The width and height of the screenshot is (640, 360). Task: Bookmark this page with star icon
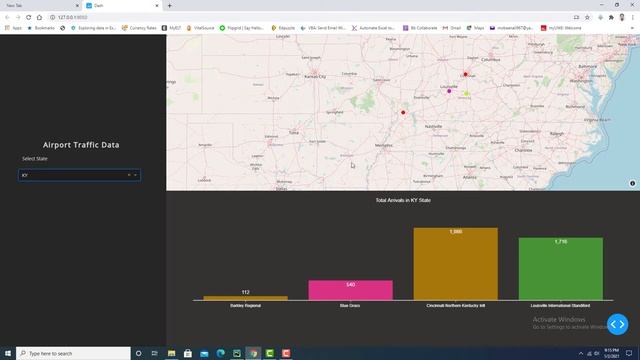(587, 18)
